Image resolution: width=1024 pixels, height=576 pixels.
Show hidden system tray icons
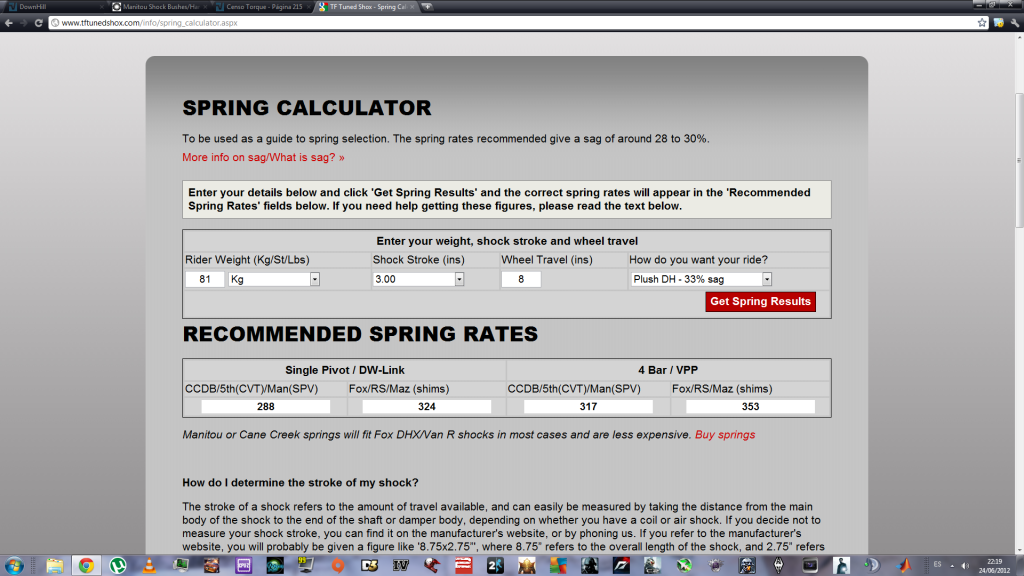[x=952, y=566]
